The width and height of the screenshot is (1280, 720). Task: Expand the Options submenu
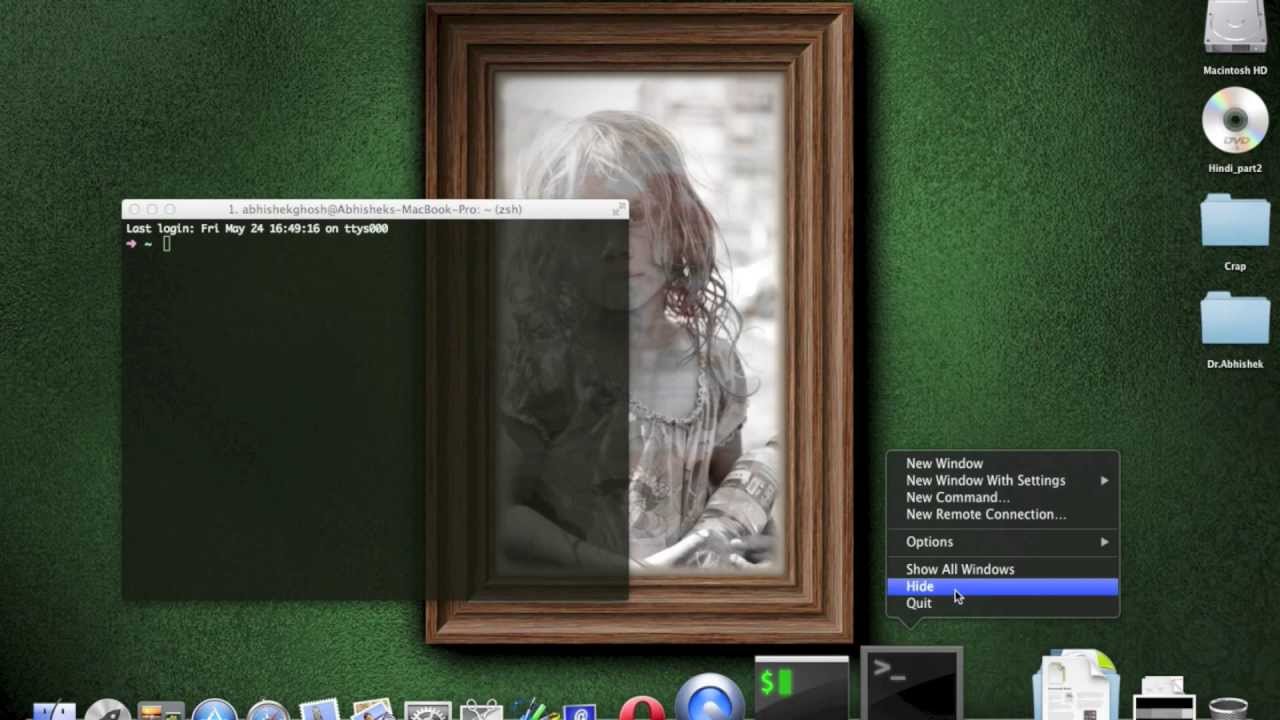coord(1003,541)
